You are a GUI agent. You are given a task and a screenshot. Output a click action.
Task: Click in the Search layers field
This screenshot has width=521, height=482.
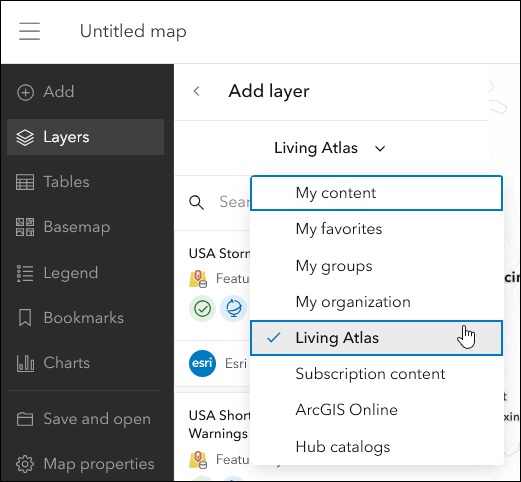click(x=234, y=202)
